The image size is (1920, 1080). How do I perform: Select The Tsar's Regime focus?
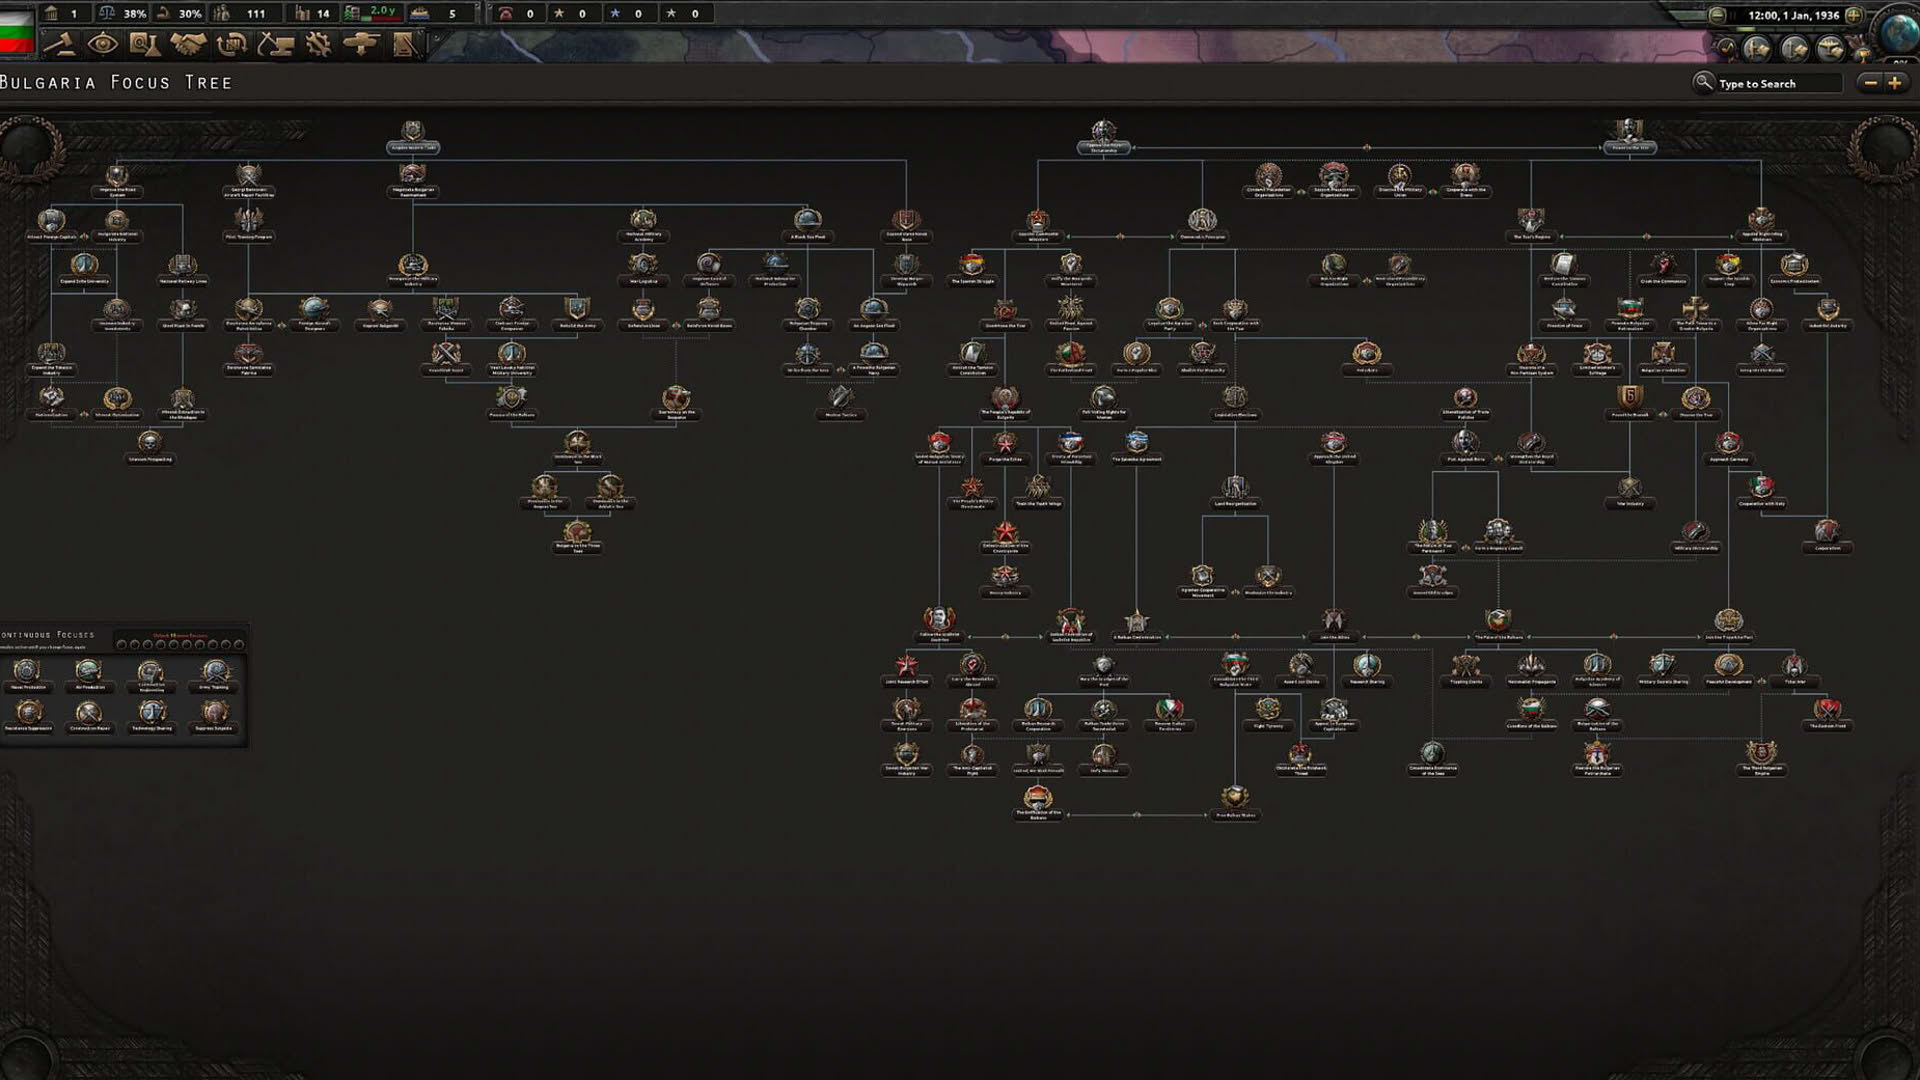pos(1531,225)
